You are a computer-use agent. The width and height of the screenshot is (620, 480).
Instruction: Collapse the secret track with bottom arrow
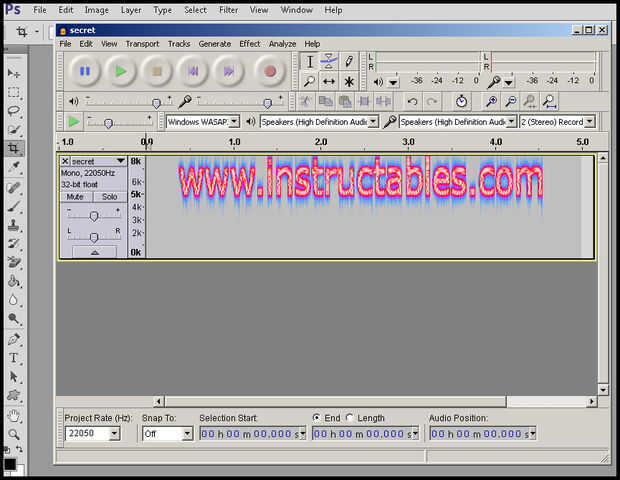coord(95,252)
